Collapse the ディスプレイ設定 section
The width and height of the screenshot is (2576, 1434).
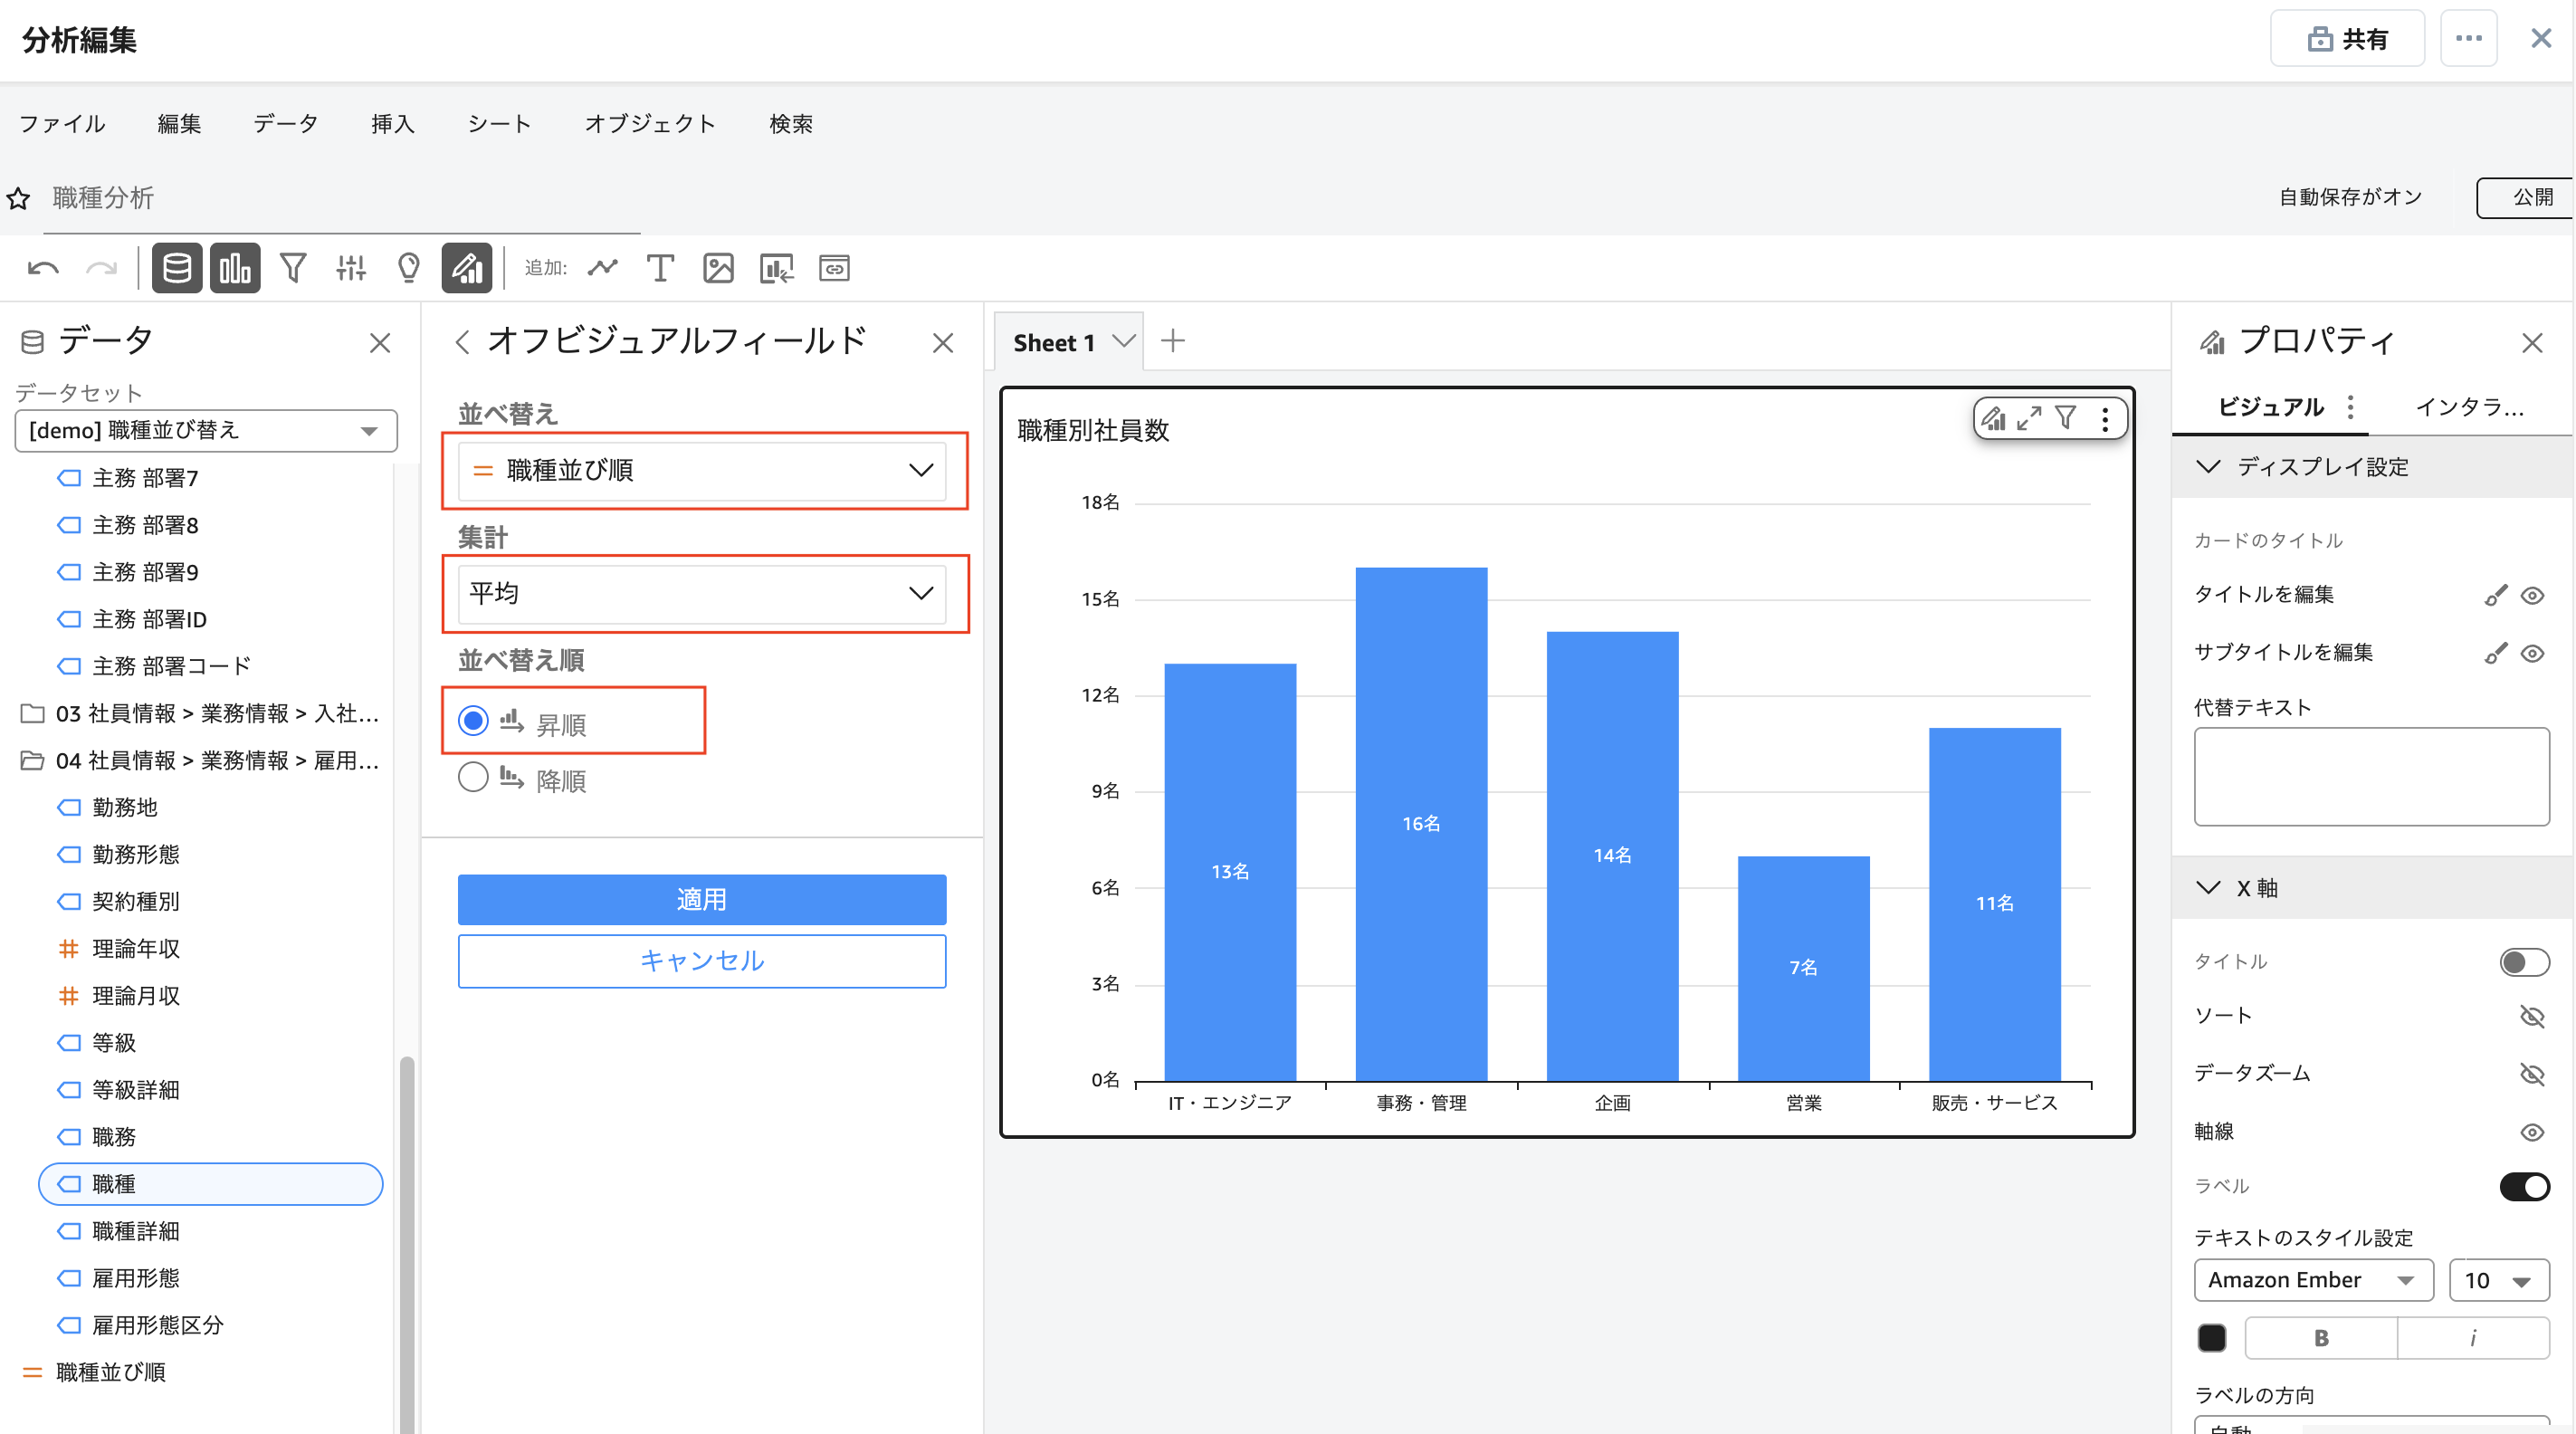coord(2208,467)
